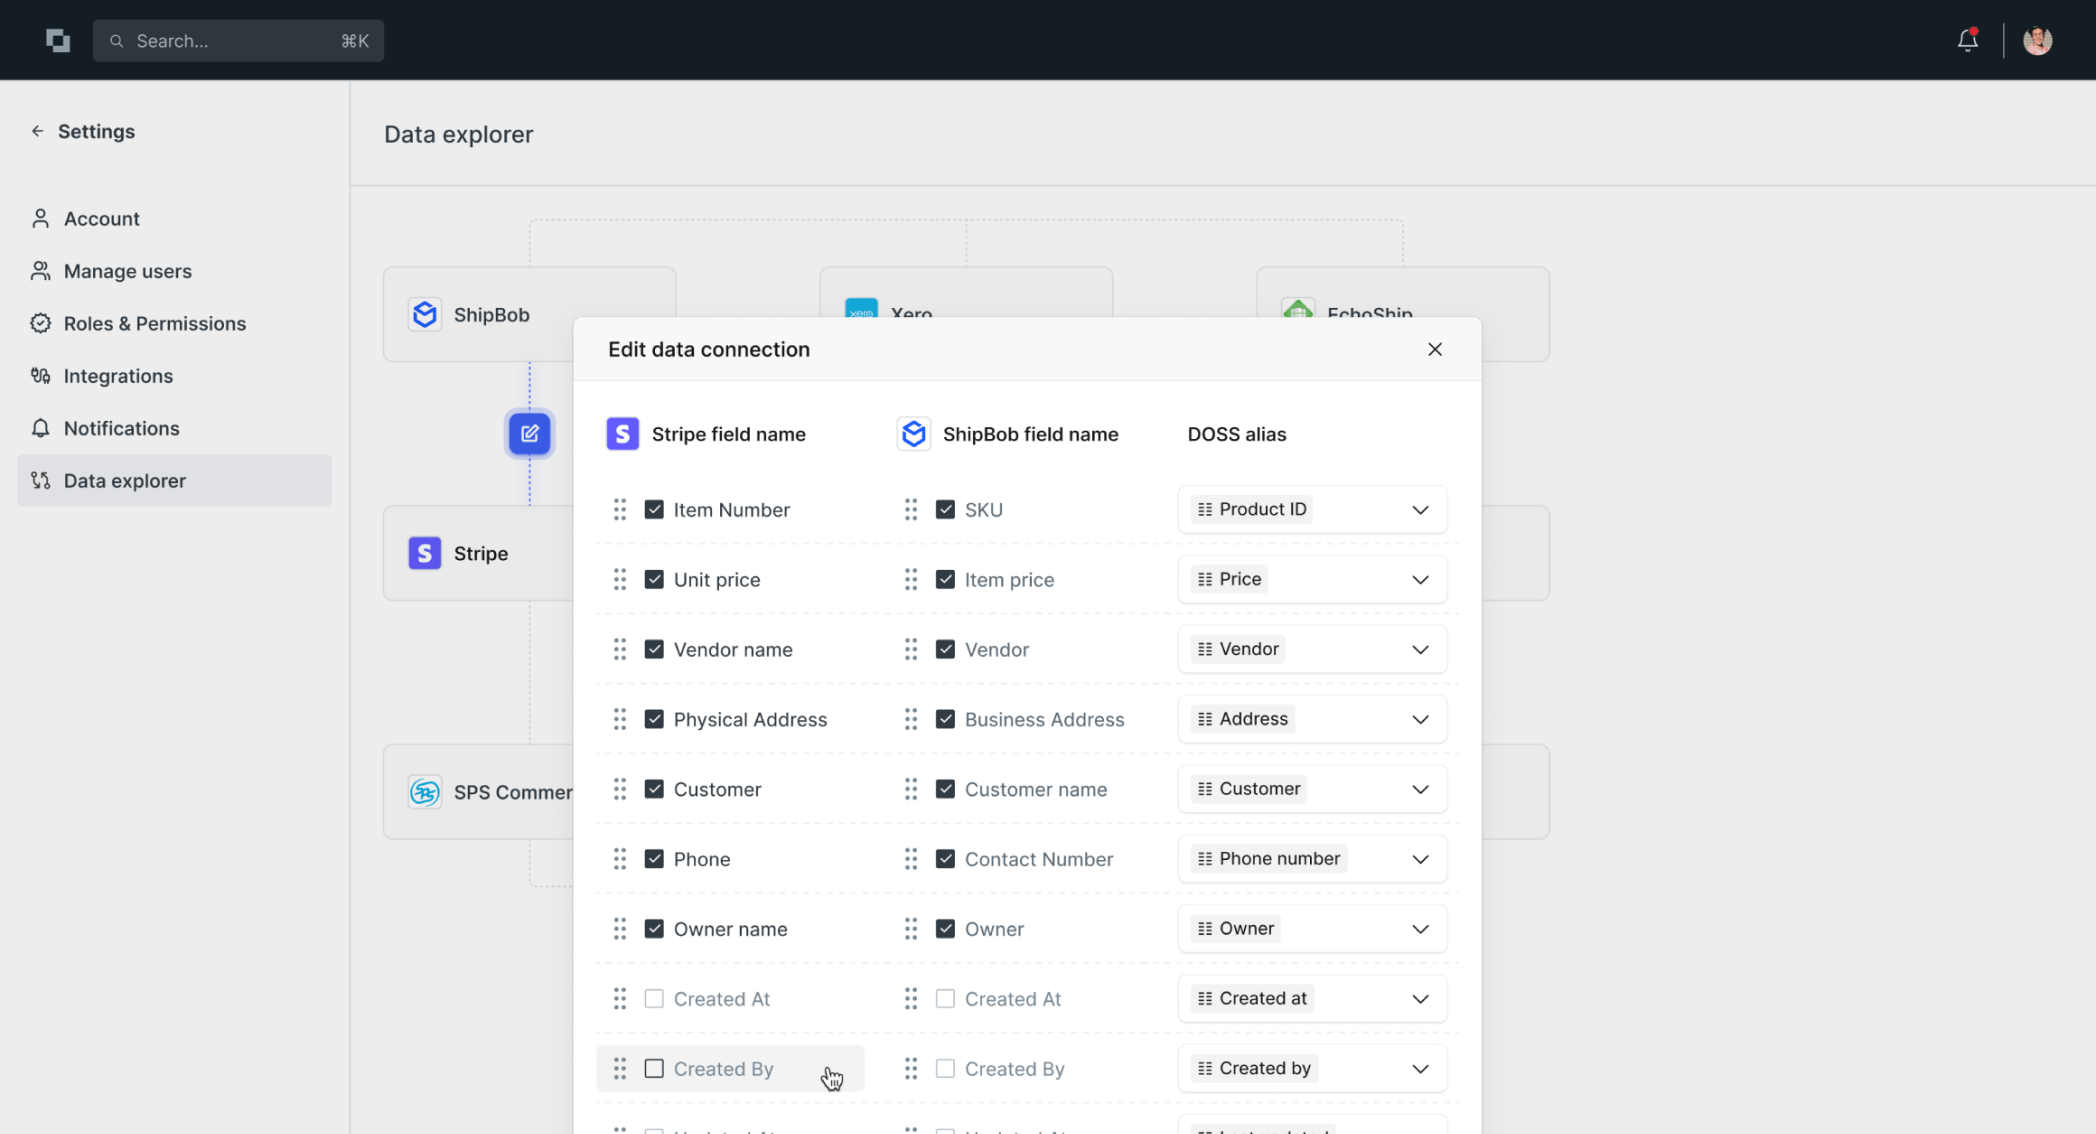Go to Roles & Permissions settings
Viewport: 2096px width, 1134px height.
[154, 323]
